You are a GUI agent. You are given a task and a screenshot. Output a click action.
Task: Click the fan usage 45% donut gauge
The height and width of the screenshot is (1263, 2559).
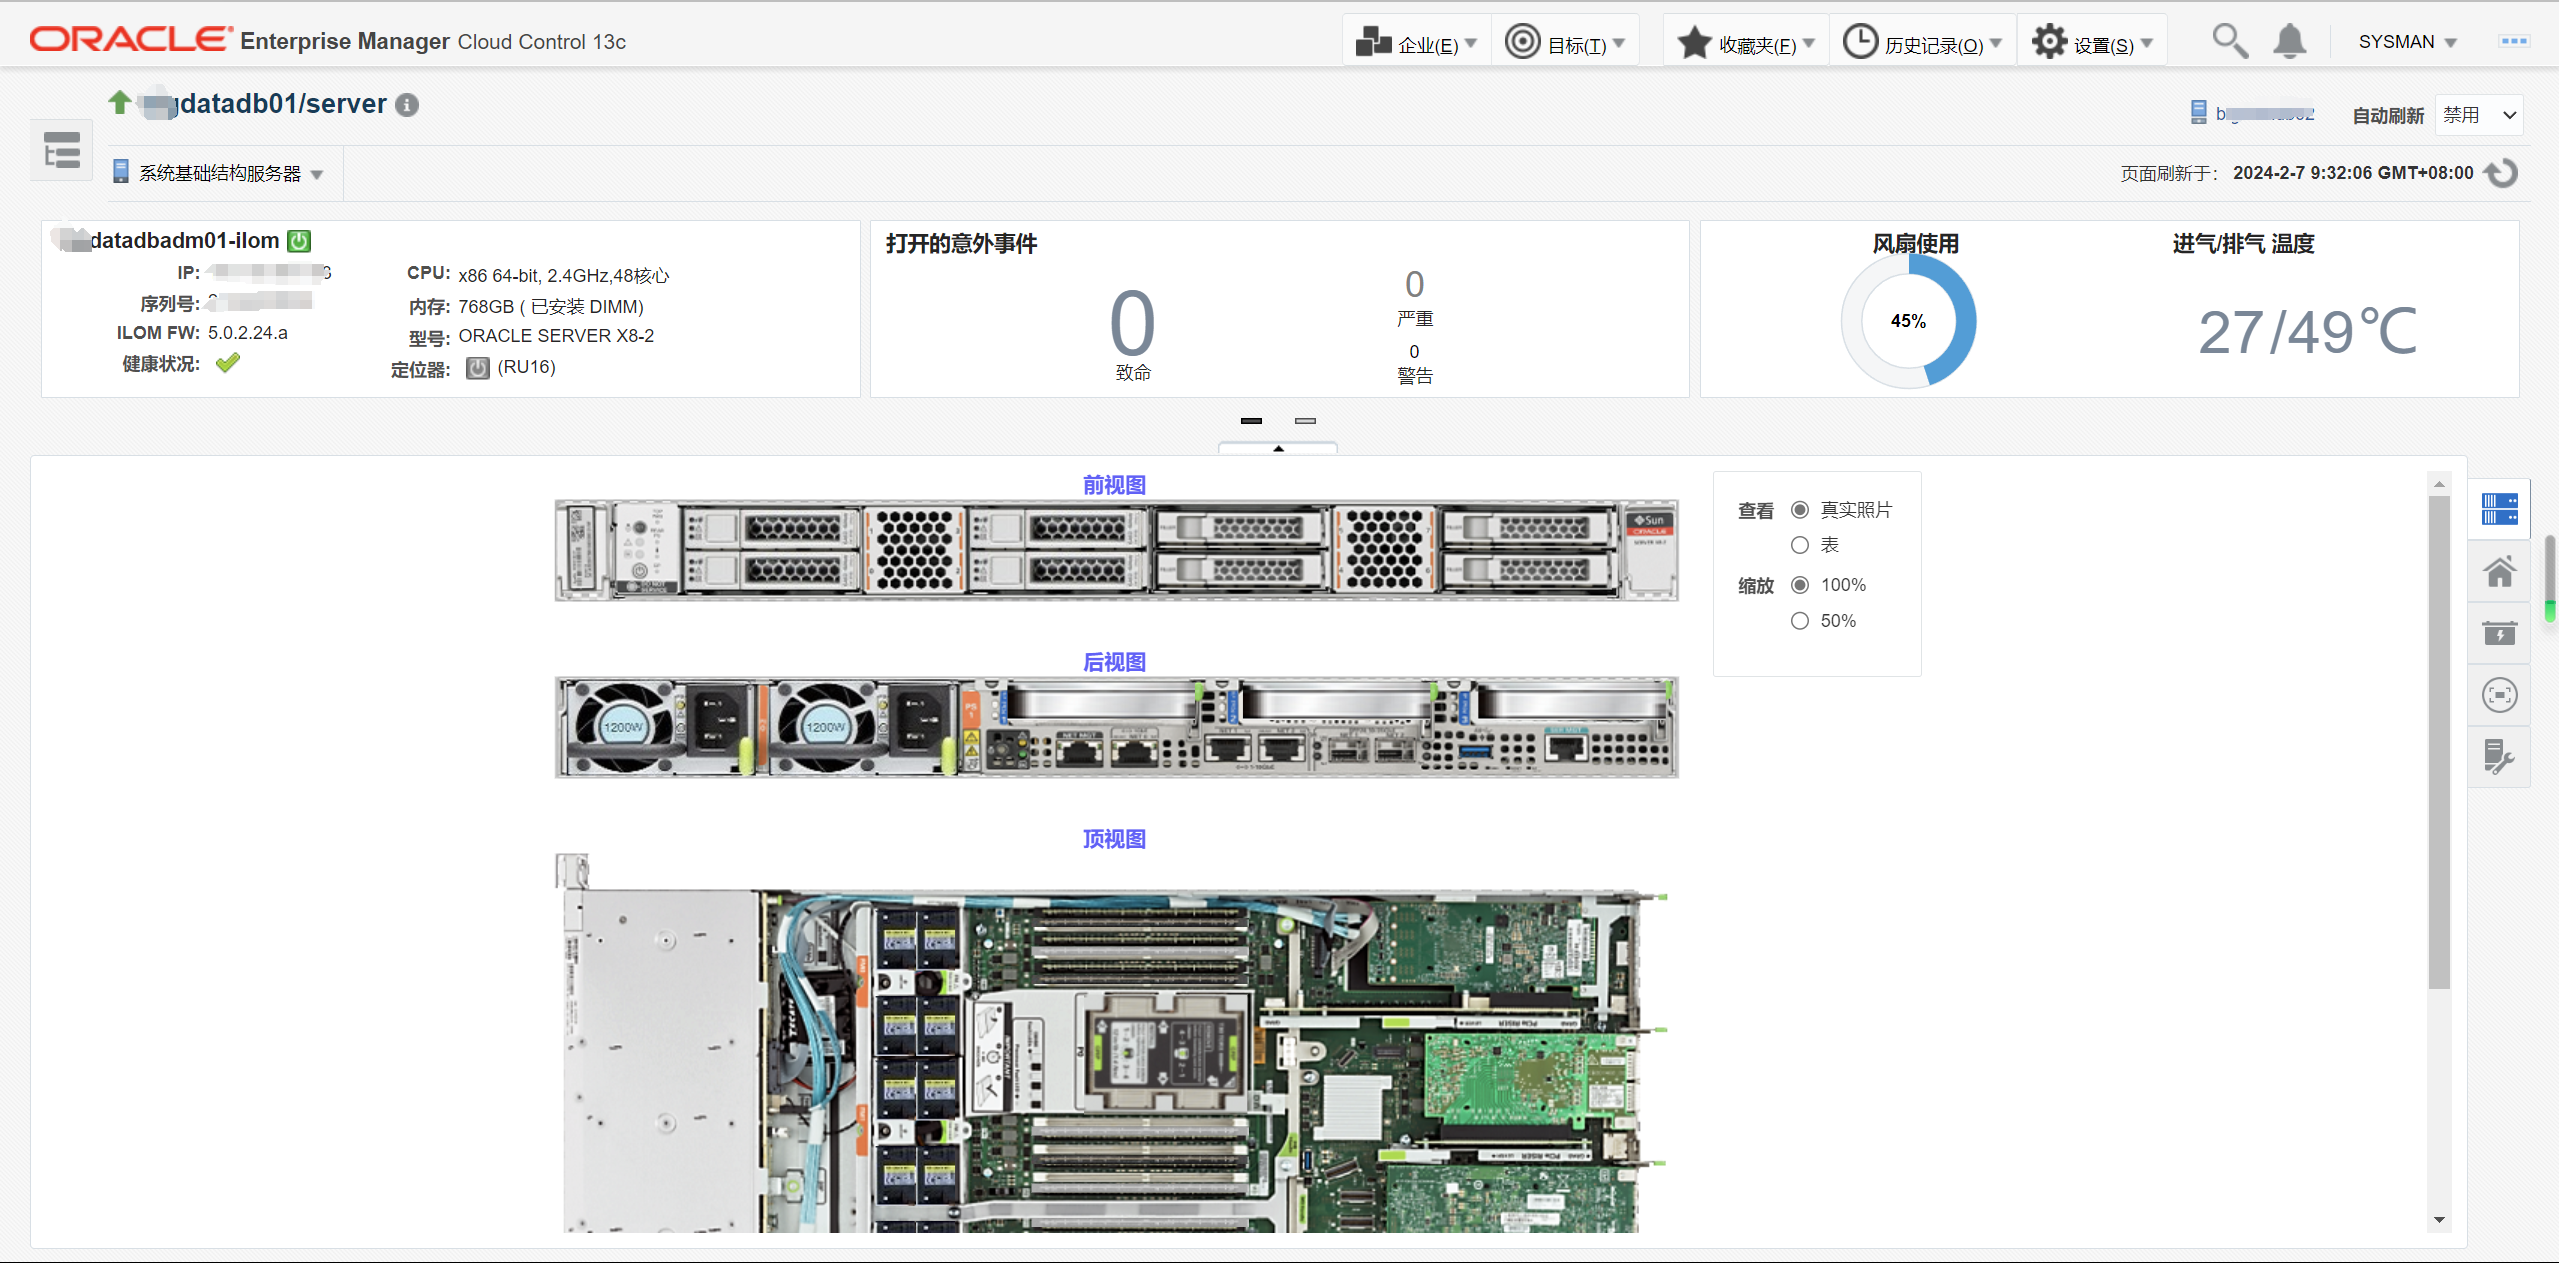click(1908, 321)
